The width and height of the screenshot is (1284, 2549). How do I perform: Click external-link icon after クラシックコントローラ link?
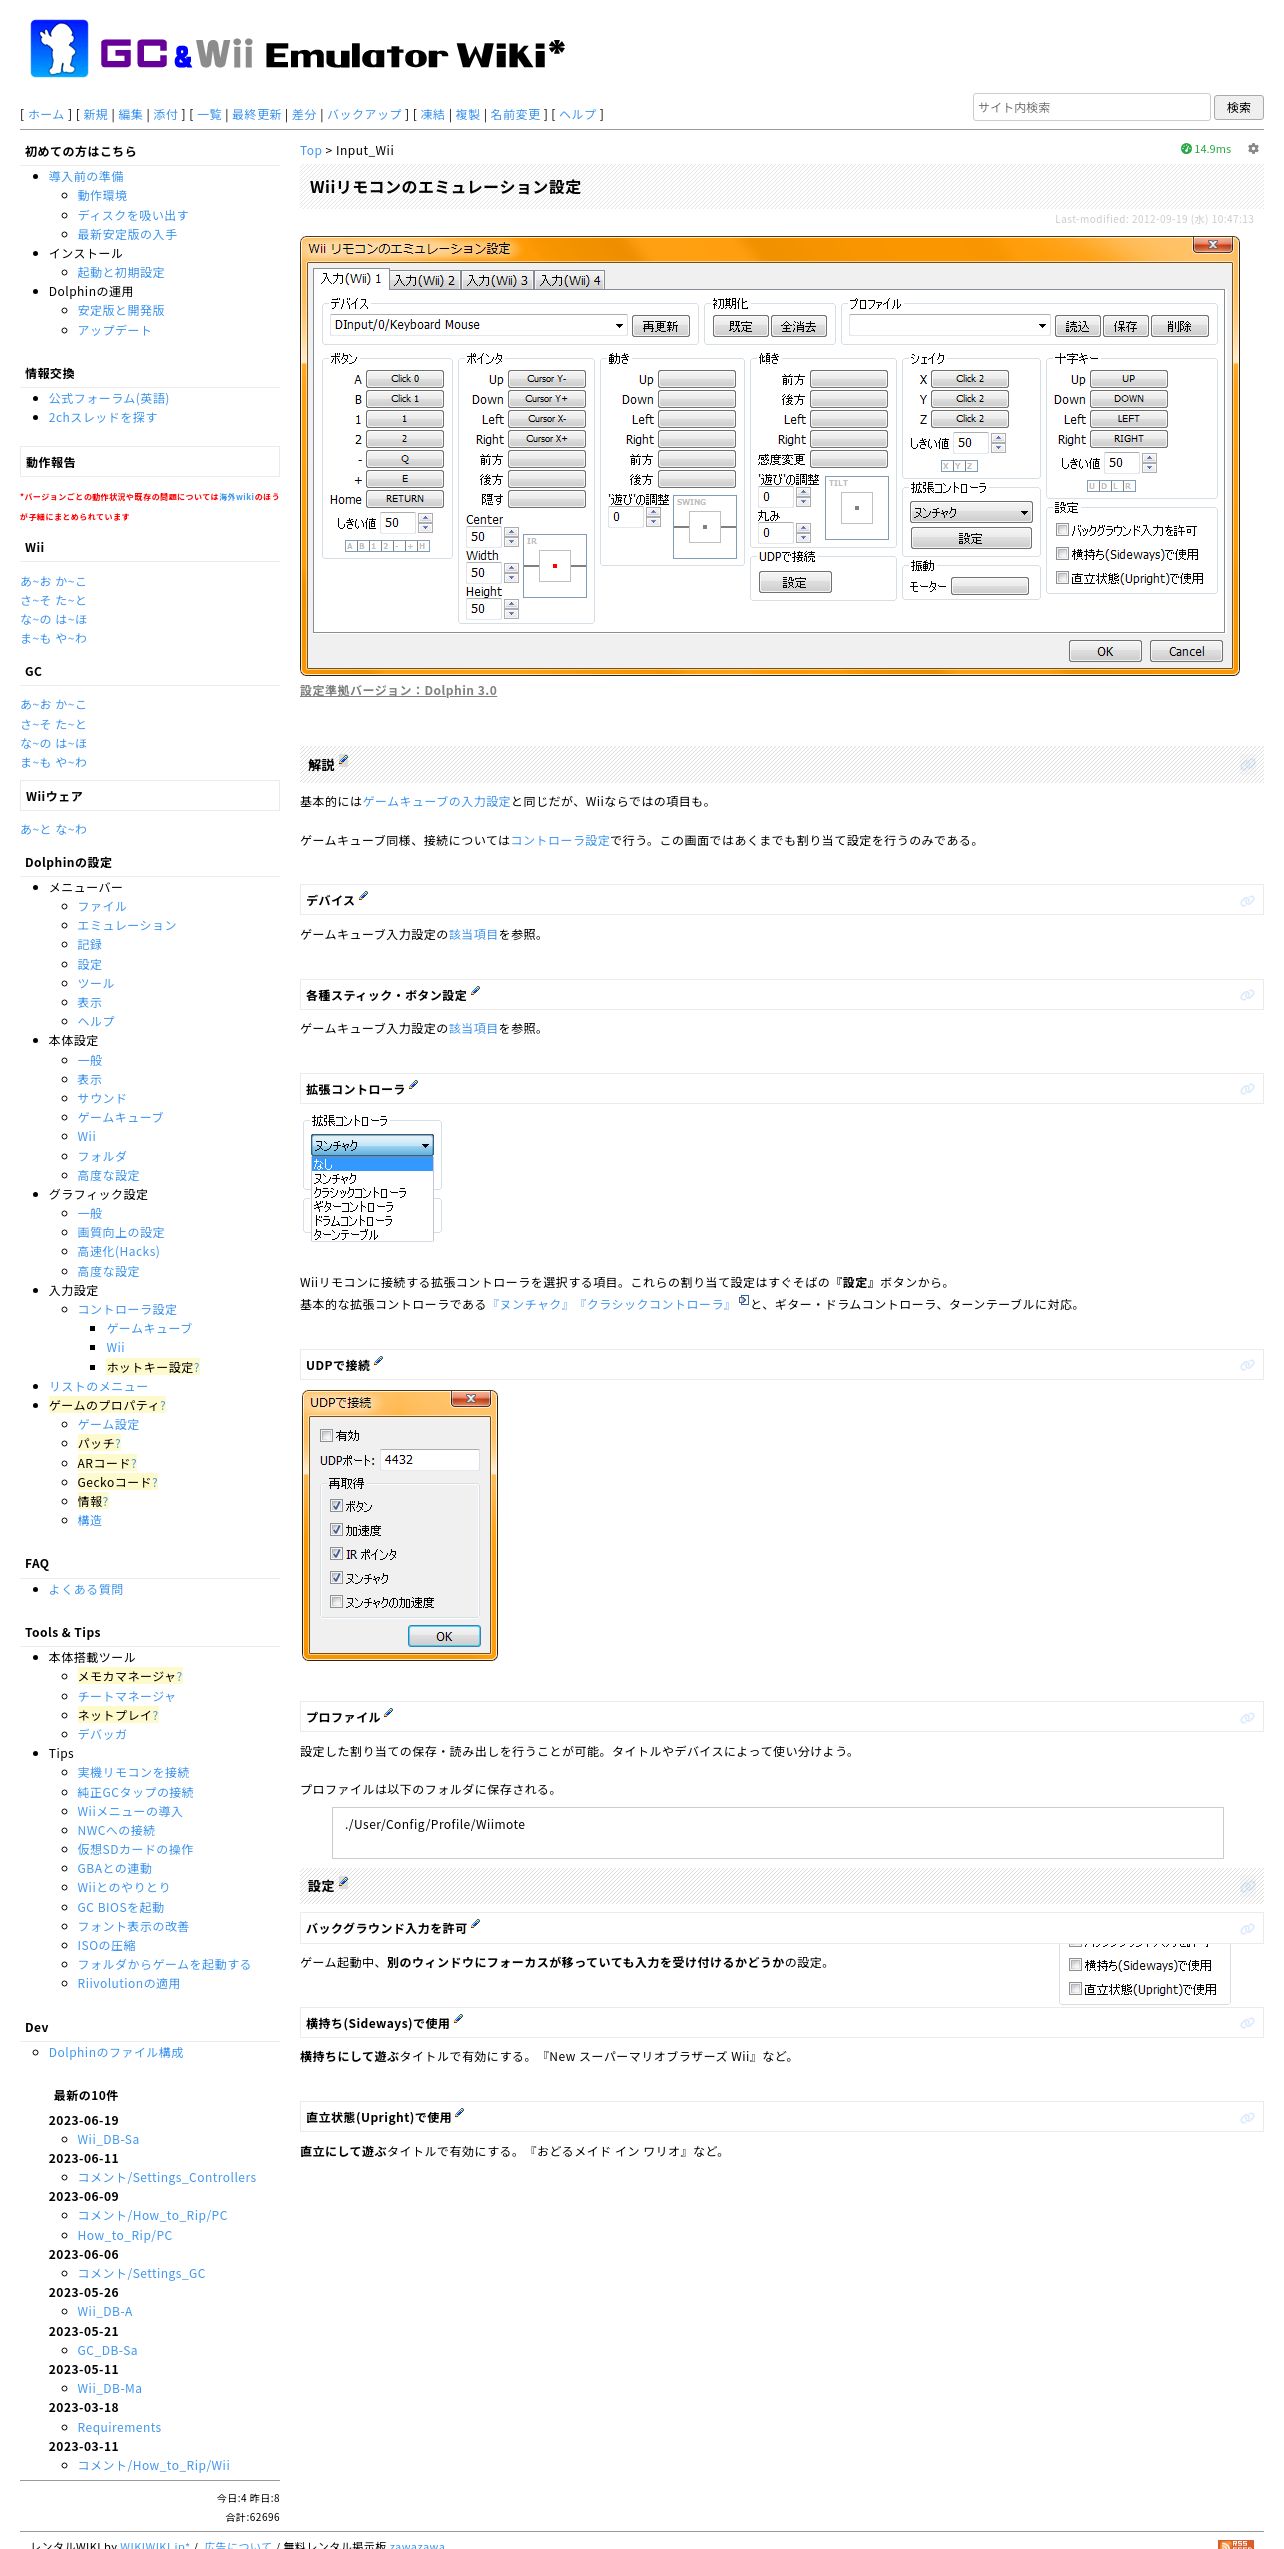click(743, 1301)
